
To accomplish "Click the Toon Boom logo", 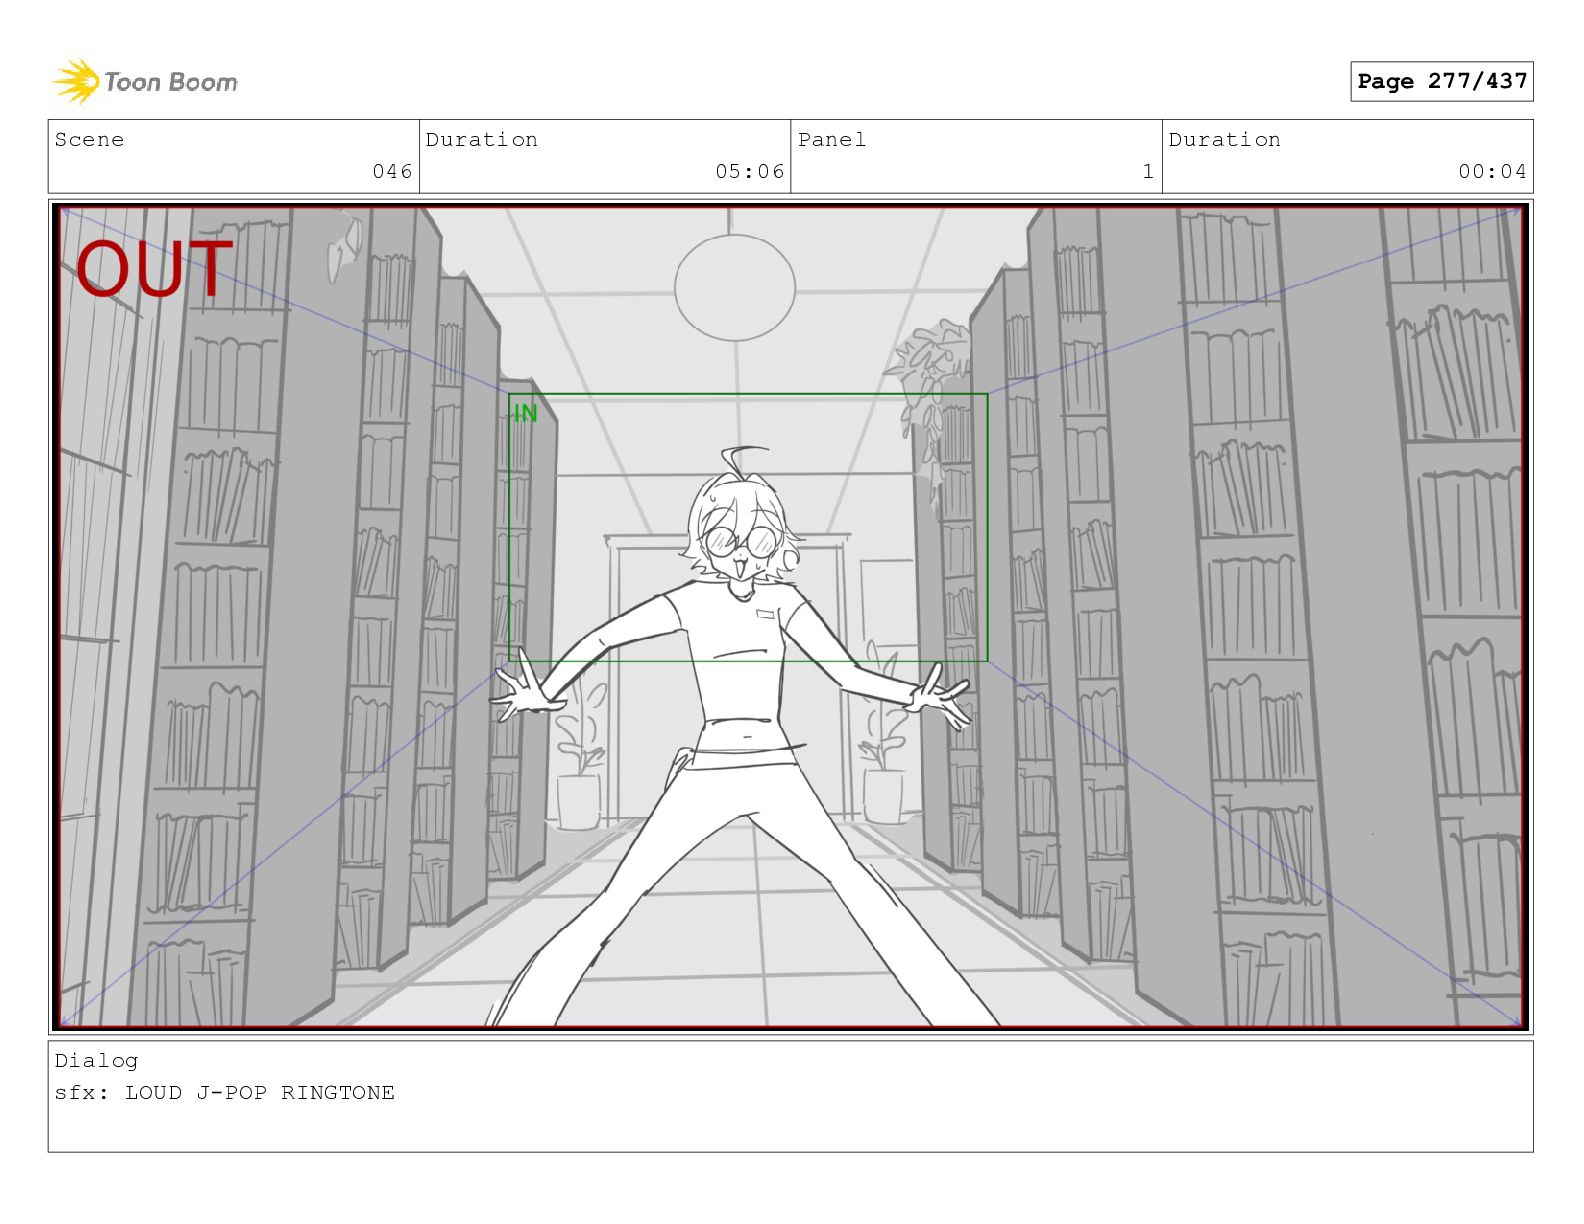I will tap(145, 81).
